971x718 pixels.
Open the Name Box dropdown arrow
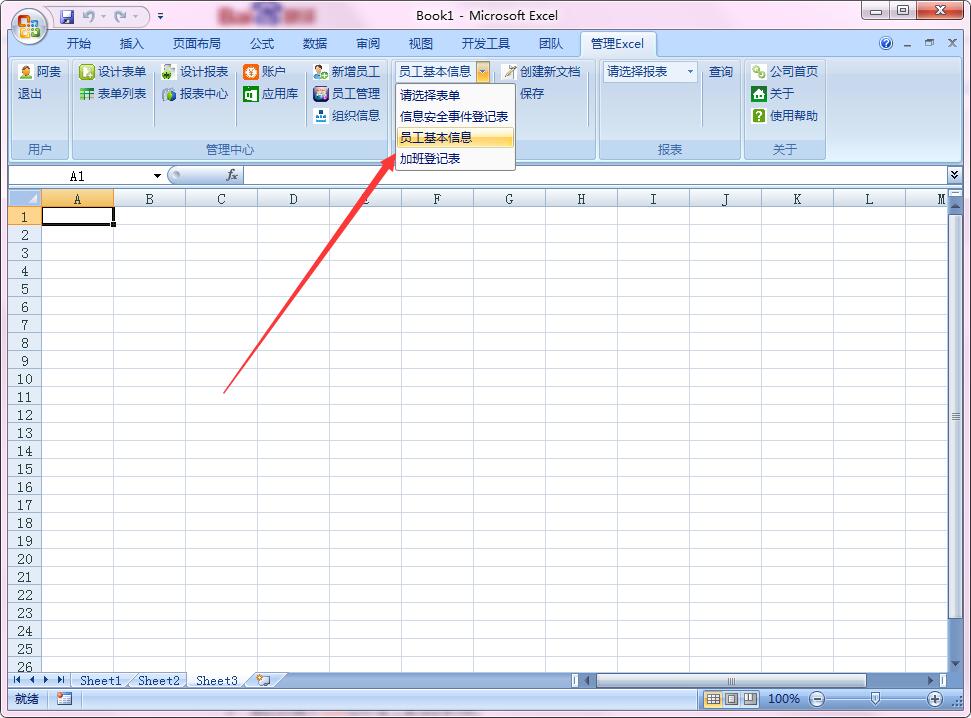pyautogui.click(x=157, y=176)
